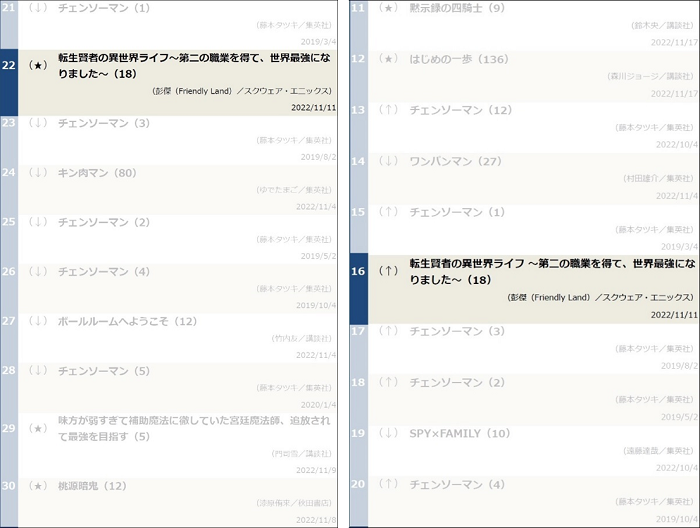Open the 味方が弱すぎて補助魔法に徹していた宮廷魔法師 title
The width and height of the screenshot is (700, 528).
click(x=194, y=428)
